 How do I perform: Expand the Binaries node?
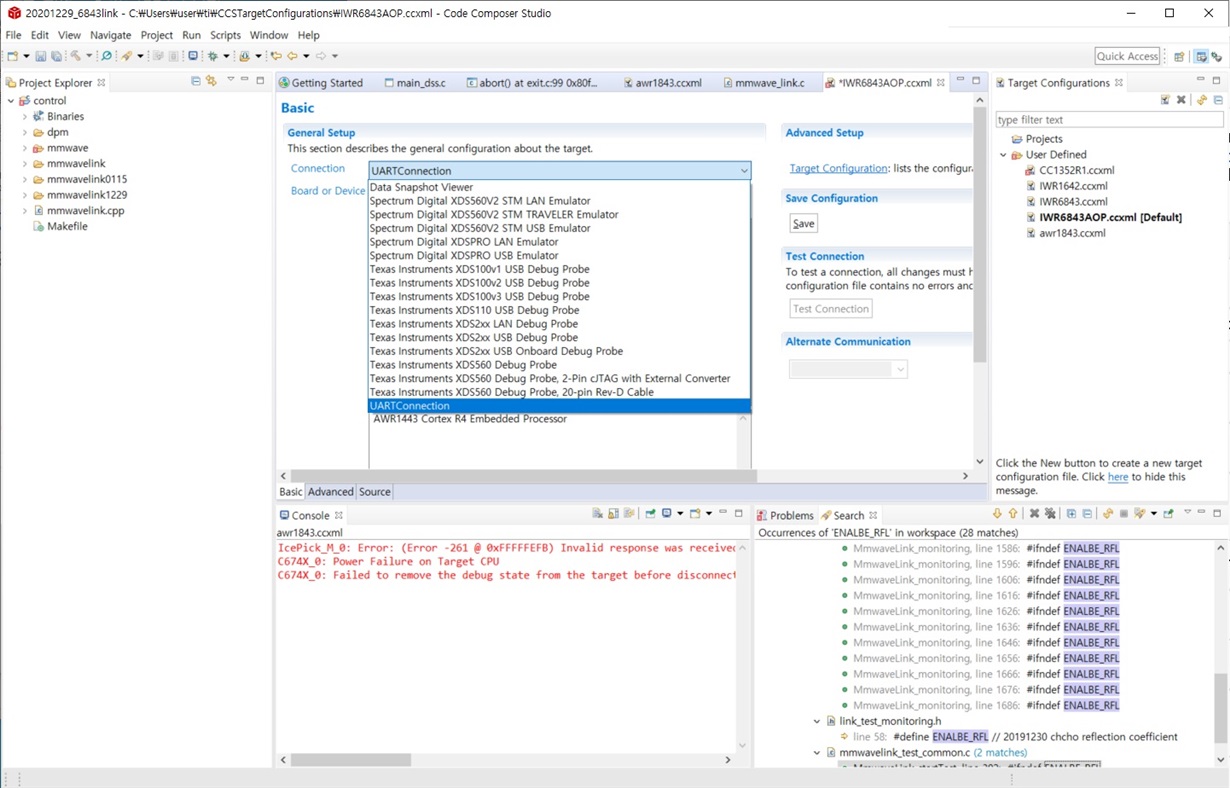(x=25, y=117)
